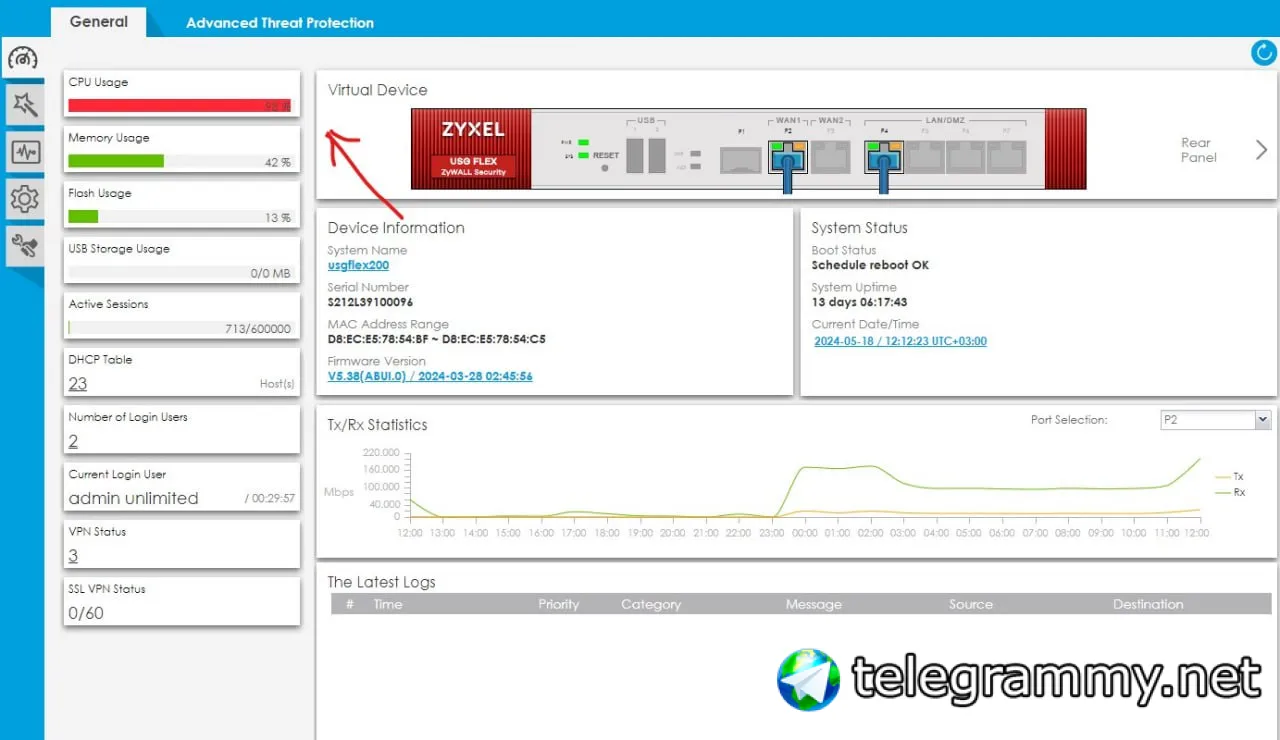Click the Category column header in logs
This screenshot has height=740, width=1280.
click(651, 604)
